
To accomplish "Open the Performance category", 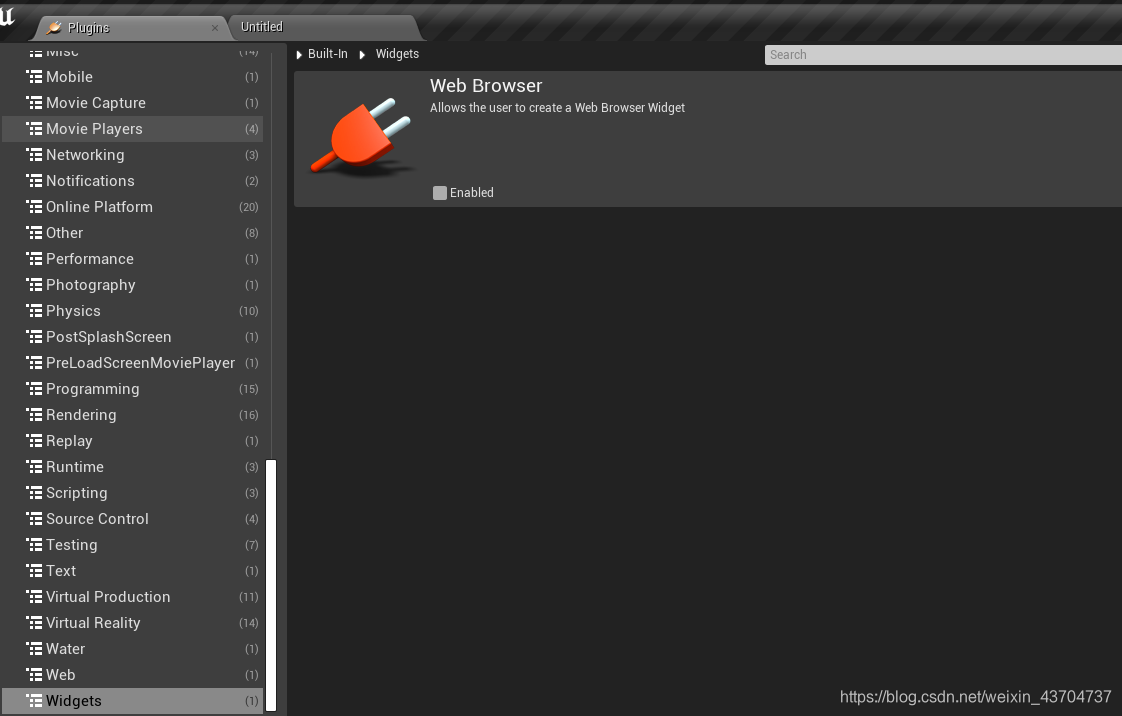I will coord(132,259).
